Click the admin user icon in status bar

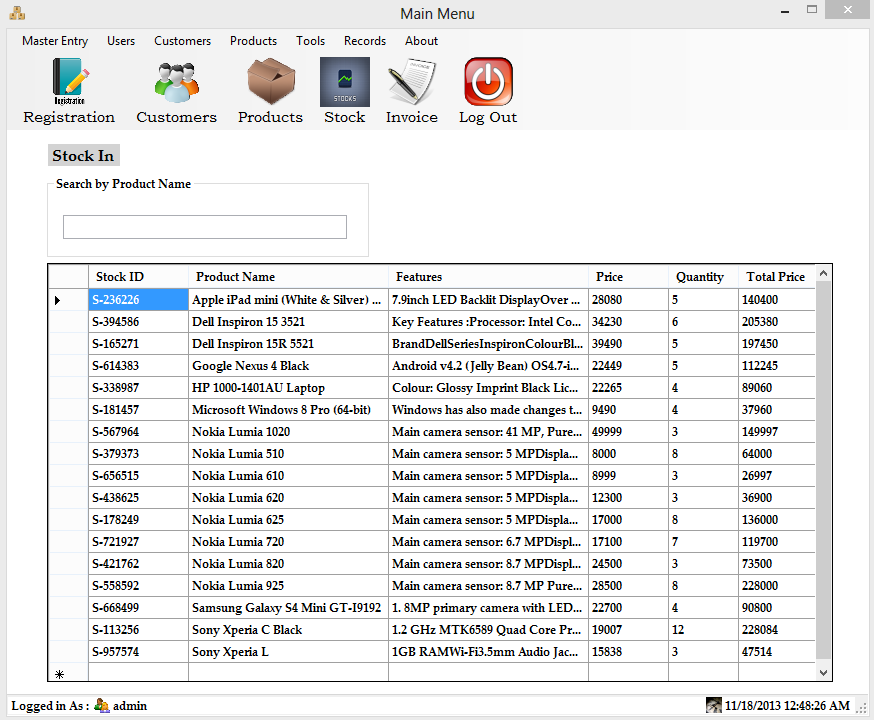[x=101, y=706]
